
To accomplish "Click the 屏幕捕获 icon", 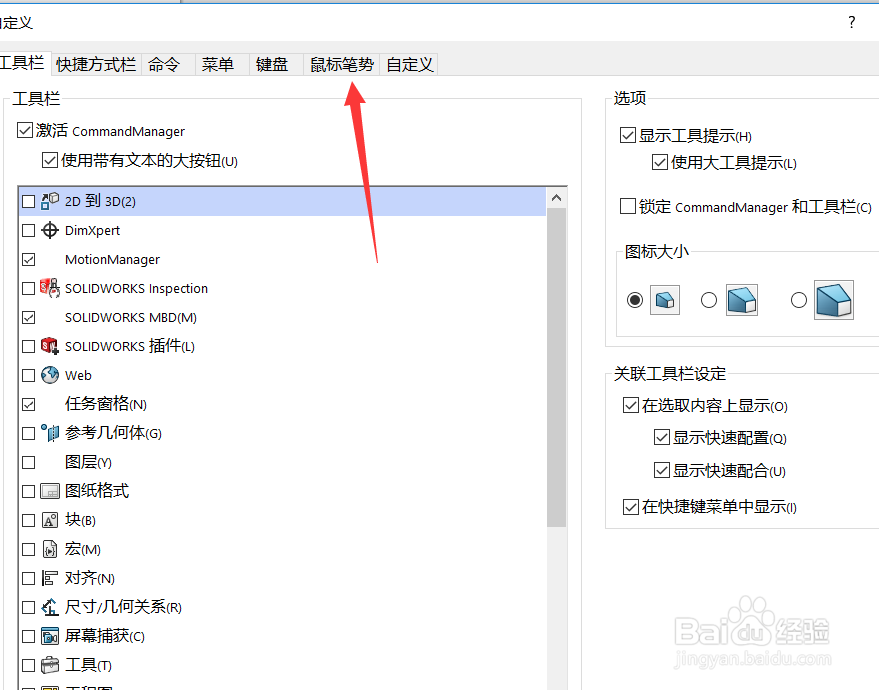I will [50, 636].
